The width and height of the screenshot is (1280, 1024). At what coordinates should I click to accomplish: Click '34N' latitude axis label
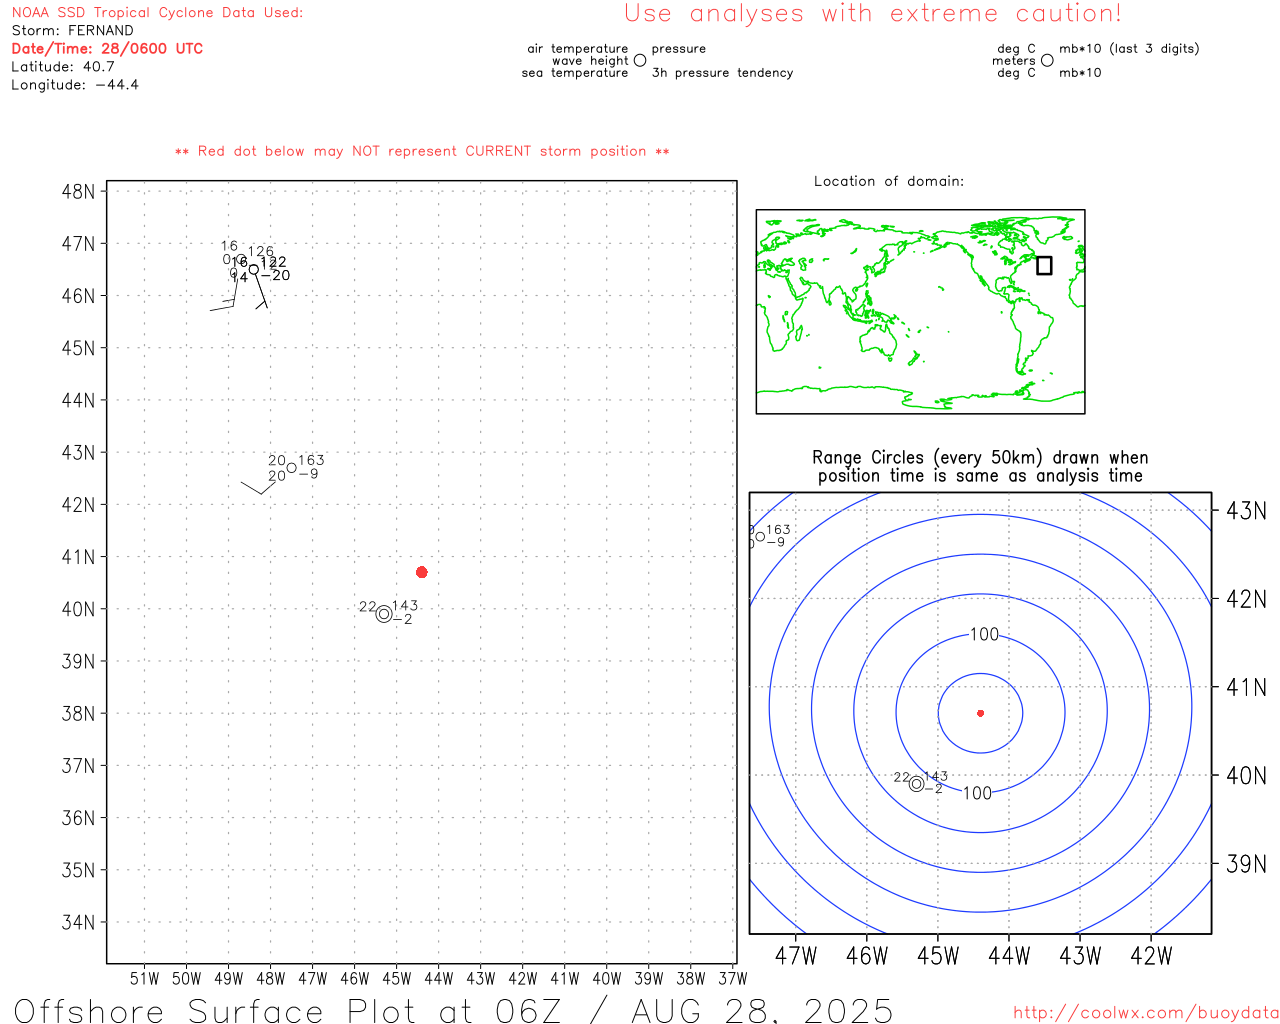click(78, 922)
